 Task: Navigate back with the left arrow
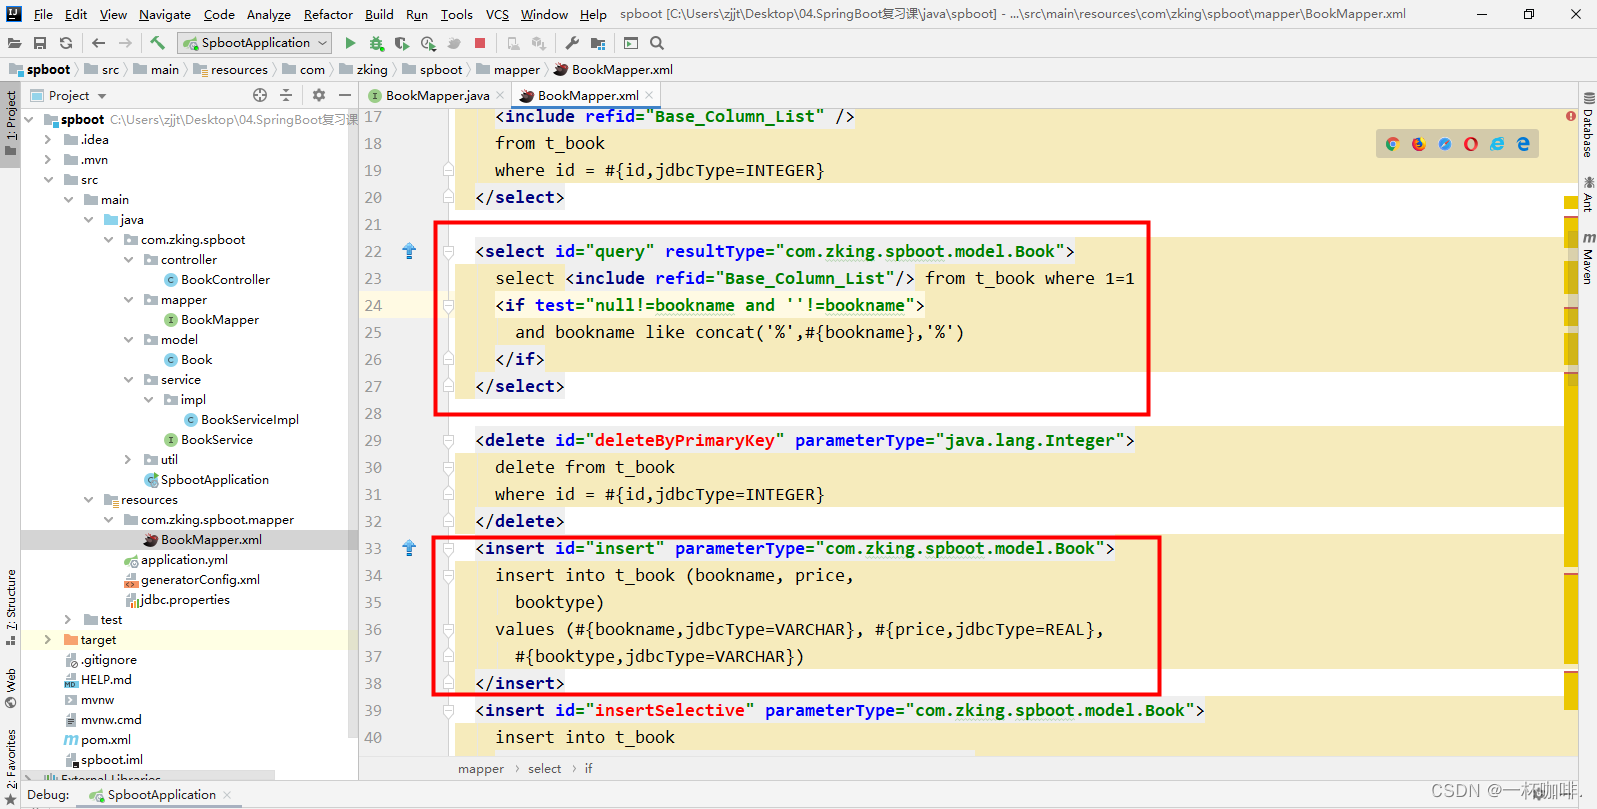(x=98, y=43)
